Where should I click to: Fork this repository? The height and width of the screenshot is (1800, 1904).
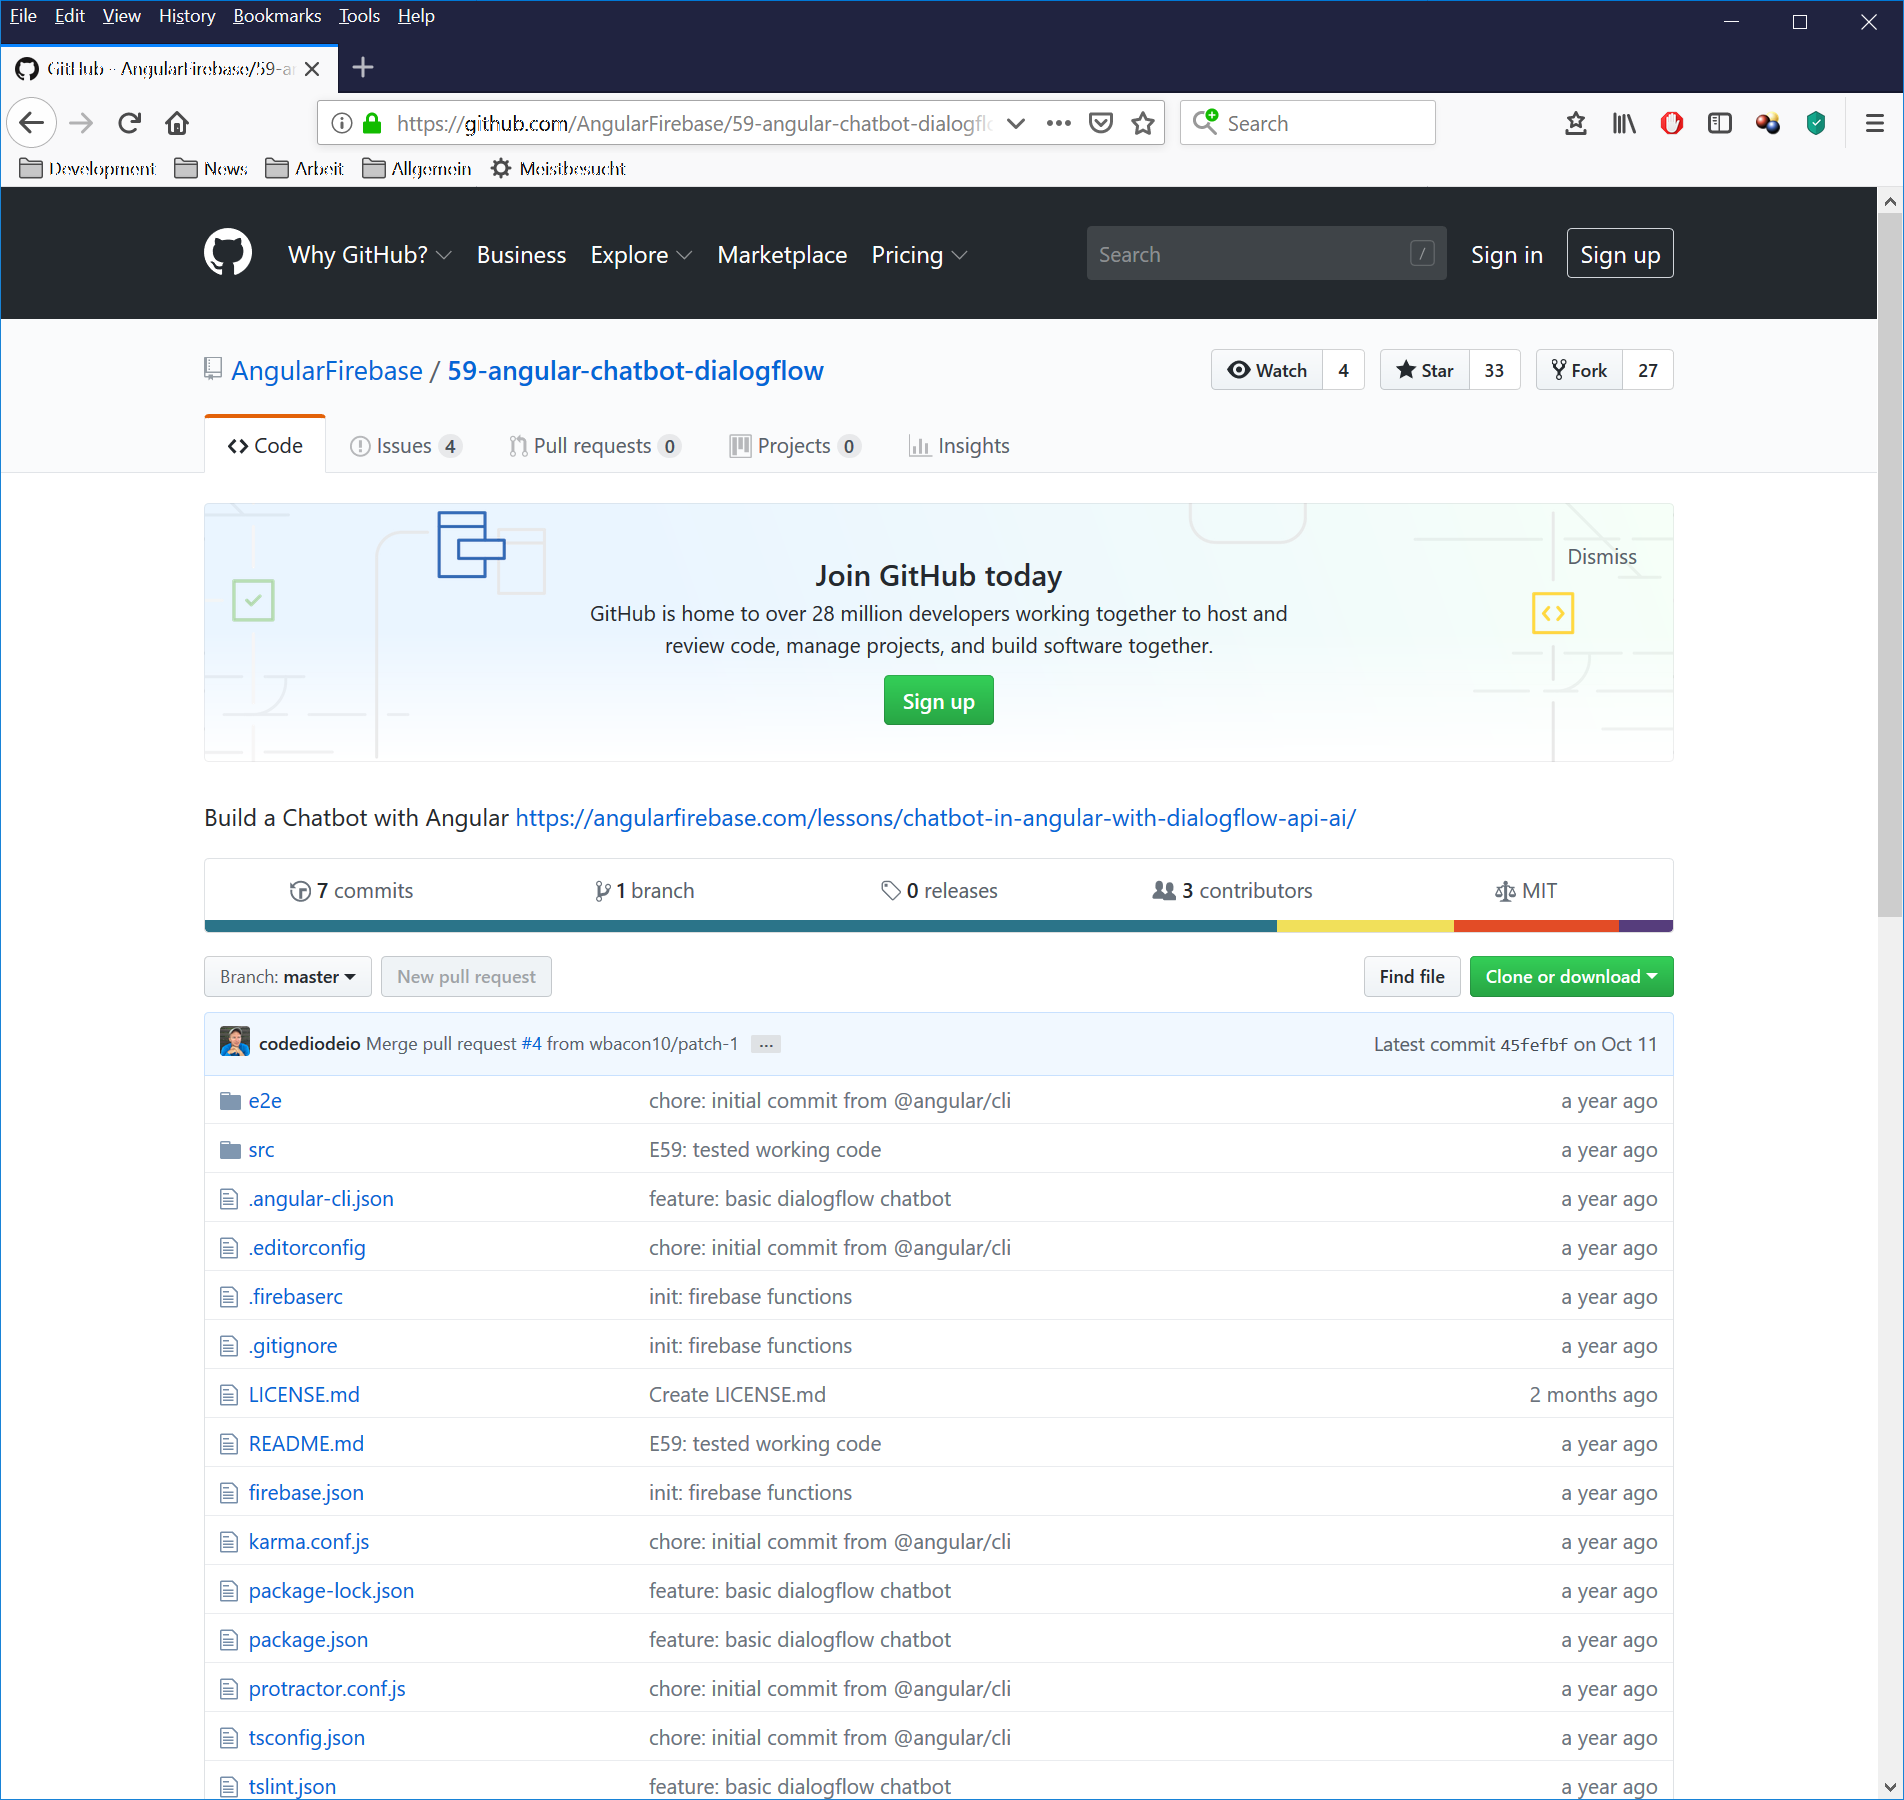click(1579, 370)
